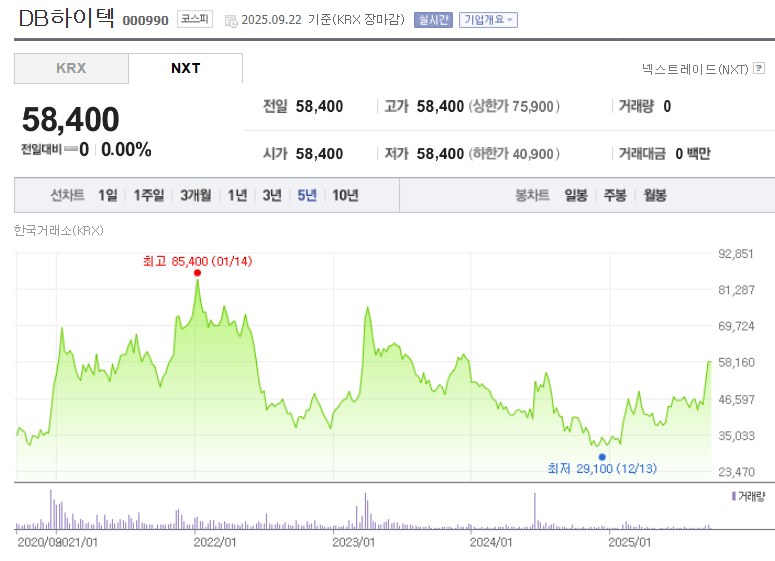Click the current price 58,400 large figure

click(x=71, y=120)
